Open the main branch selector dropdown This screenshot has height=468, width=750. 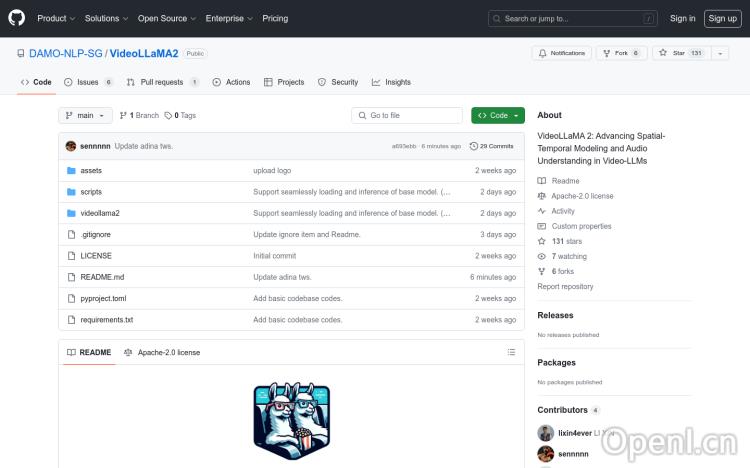85,116
